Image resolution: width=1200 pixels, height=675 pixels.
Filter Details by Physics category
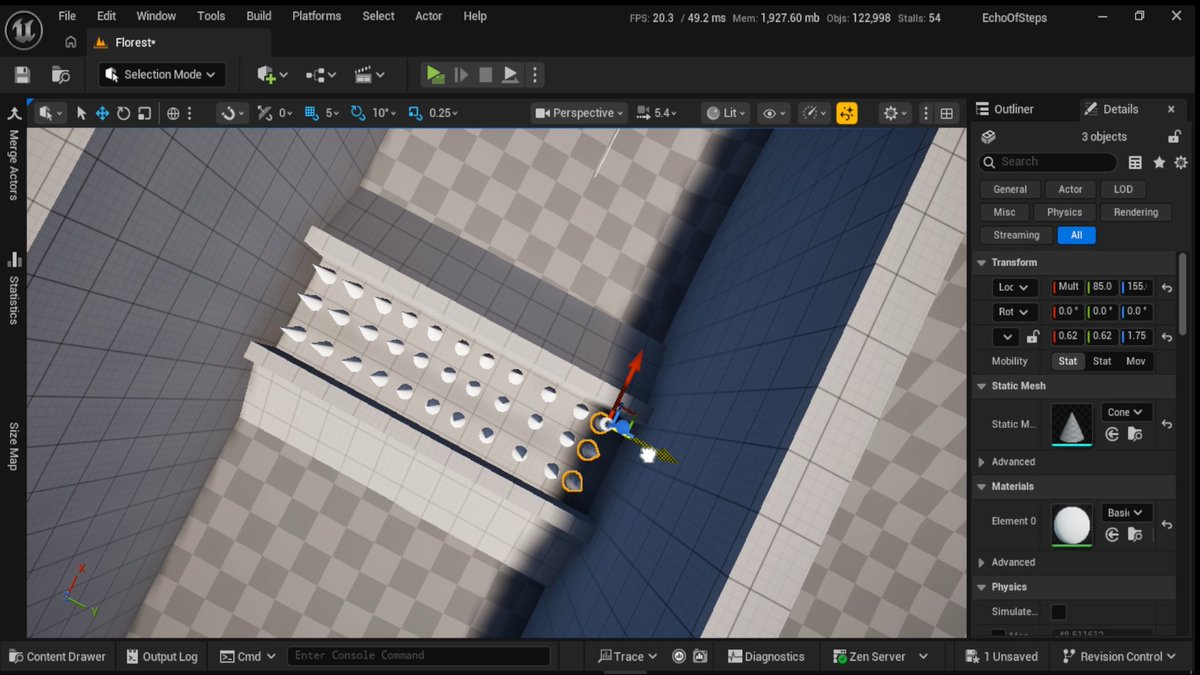coord(1064,212)
